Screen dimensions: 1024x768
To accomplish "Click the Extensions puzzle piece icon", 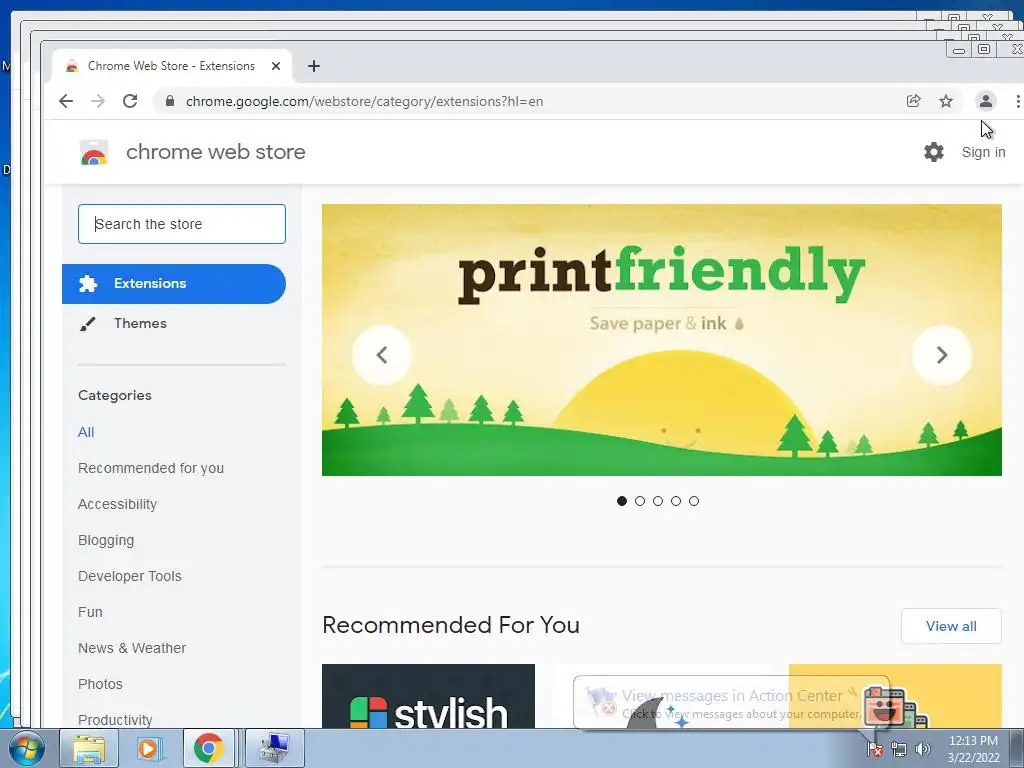I will (88, 283).
